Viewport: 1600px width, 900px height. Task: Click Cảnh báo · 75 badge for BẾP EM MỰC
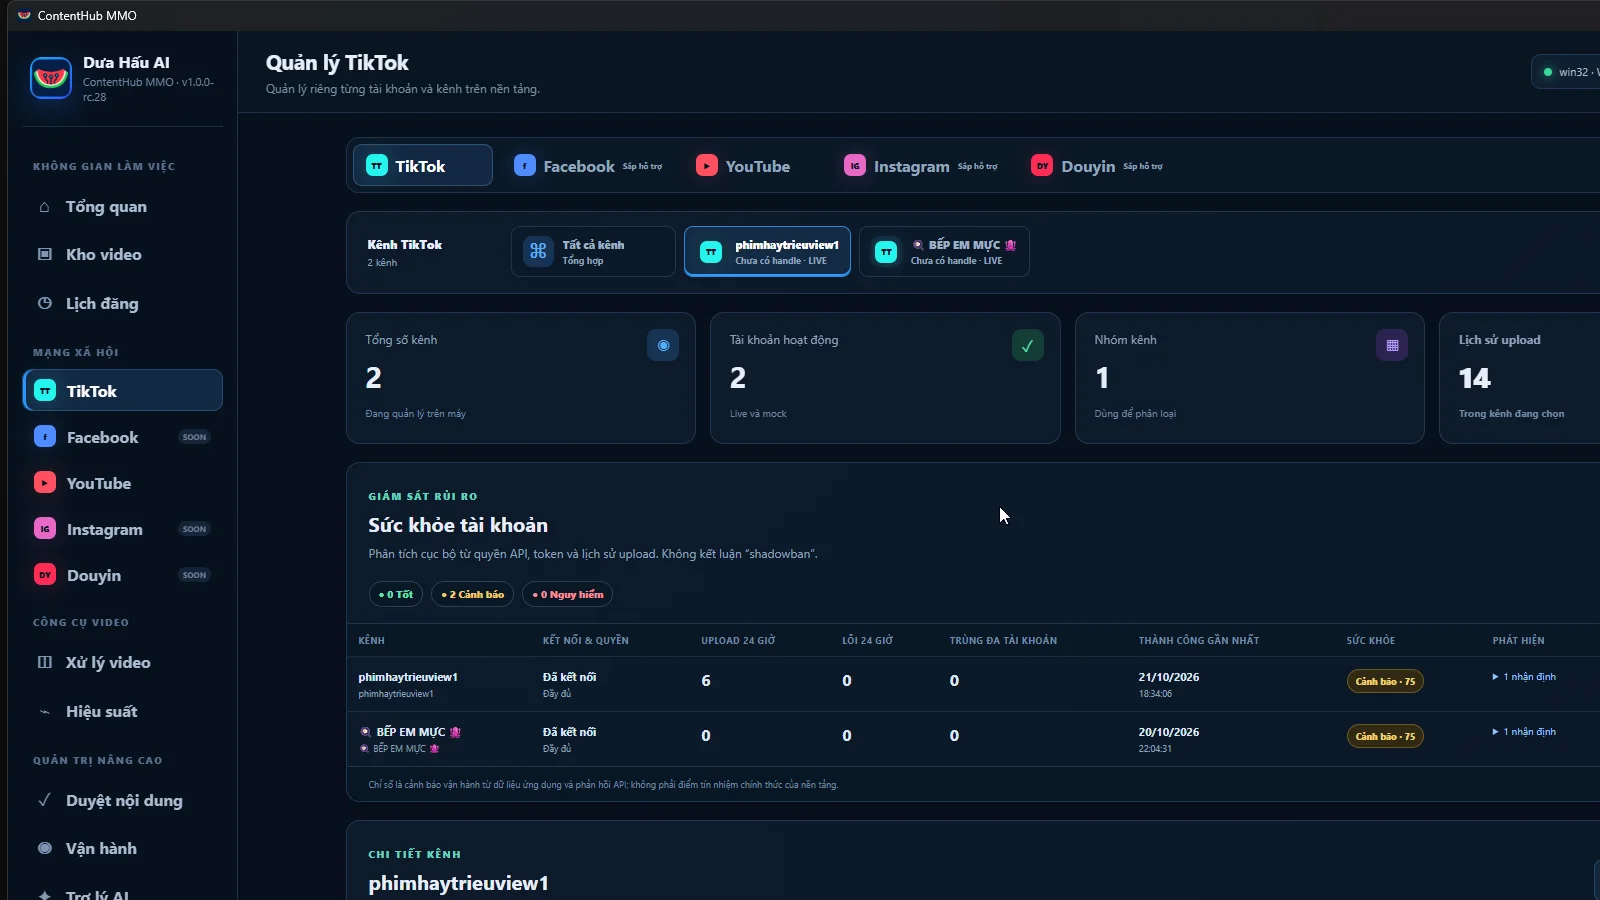(1385, 736)
